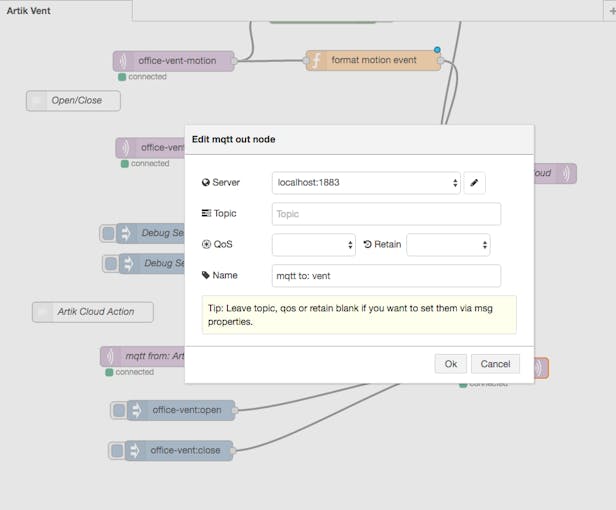The image size is (616, 510).
Task: Click pencil icon to edit MQTT server
Action: [474, 183]
